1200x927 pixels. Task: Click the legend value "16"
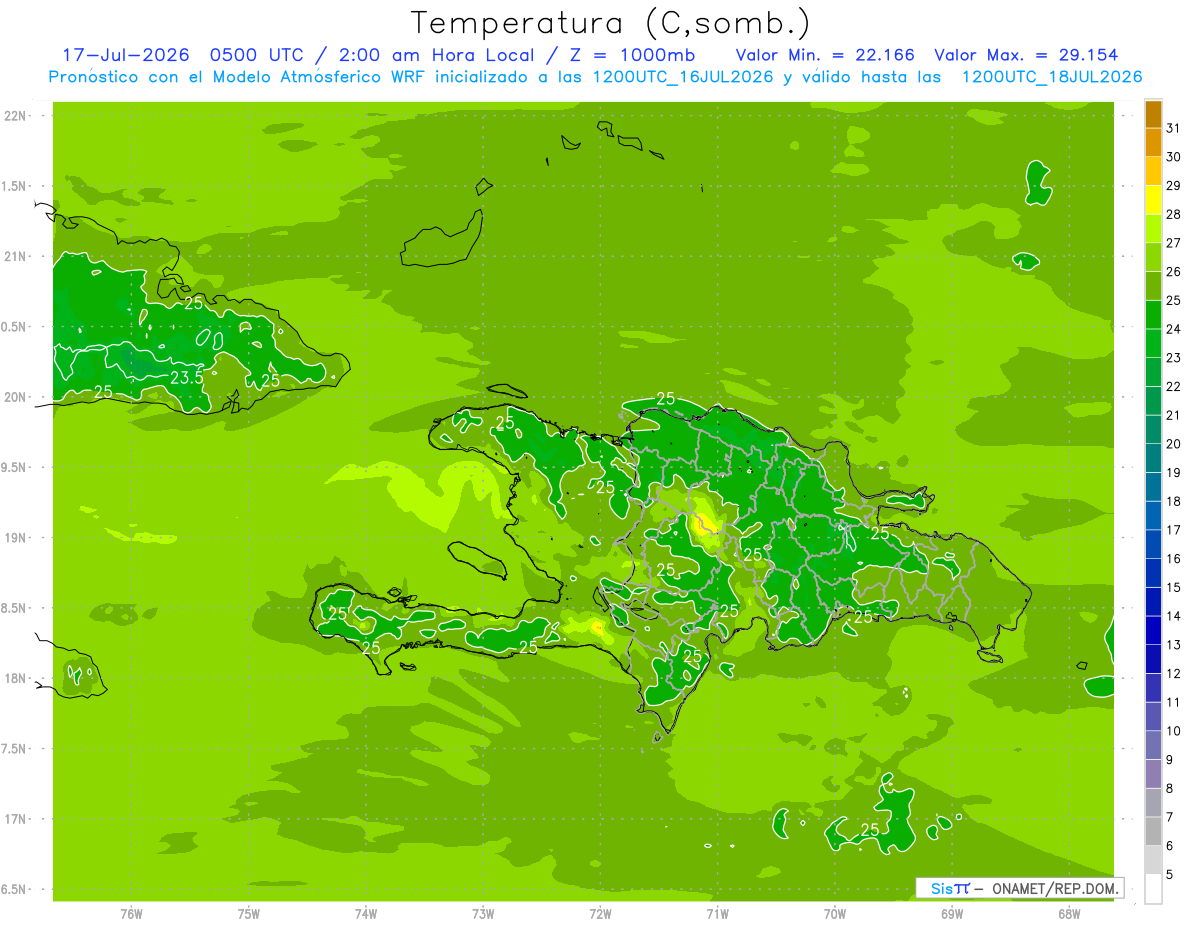(x=1174, y=558)
